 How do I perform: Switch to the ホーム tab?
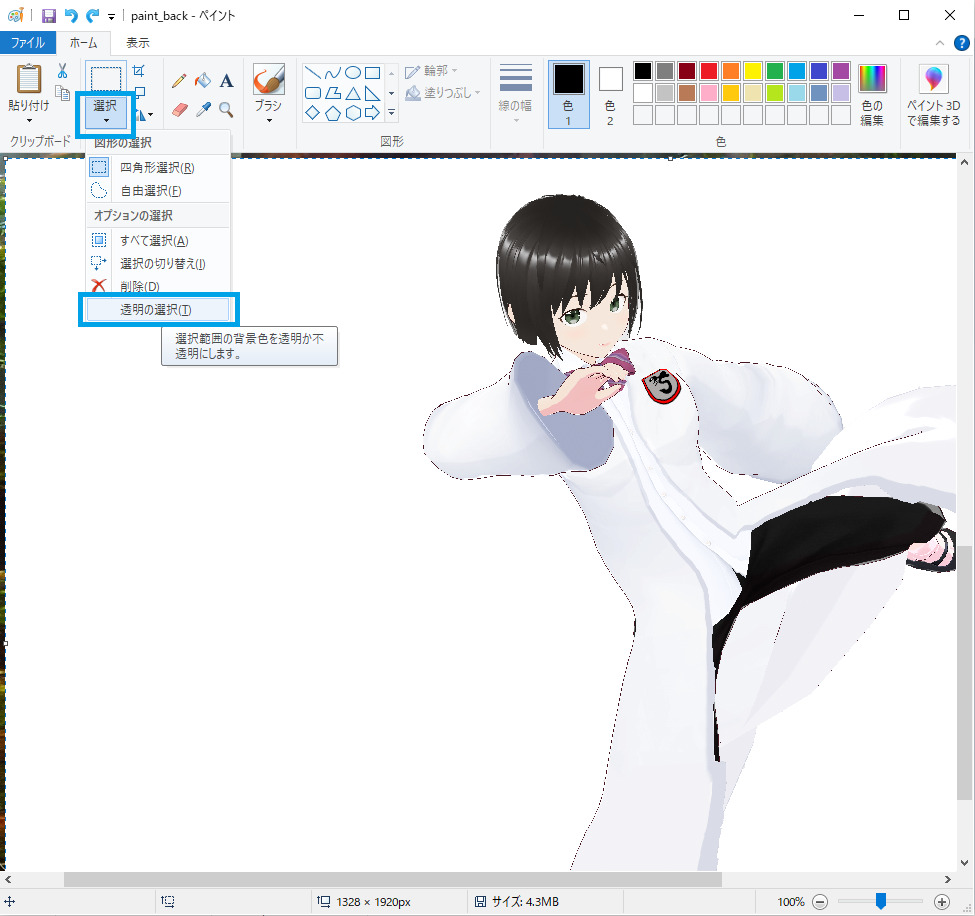click(x=83, y=43)
